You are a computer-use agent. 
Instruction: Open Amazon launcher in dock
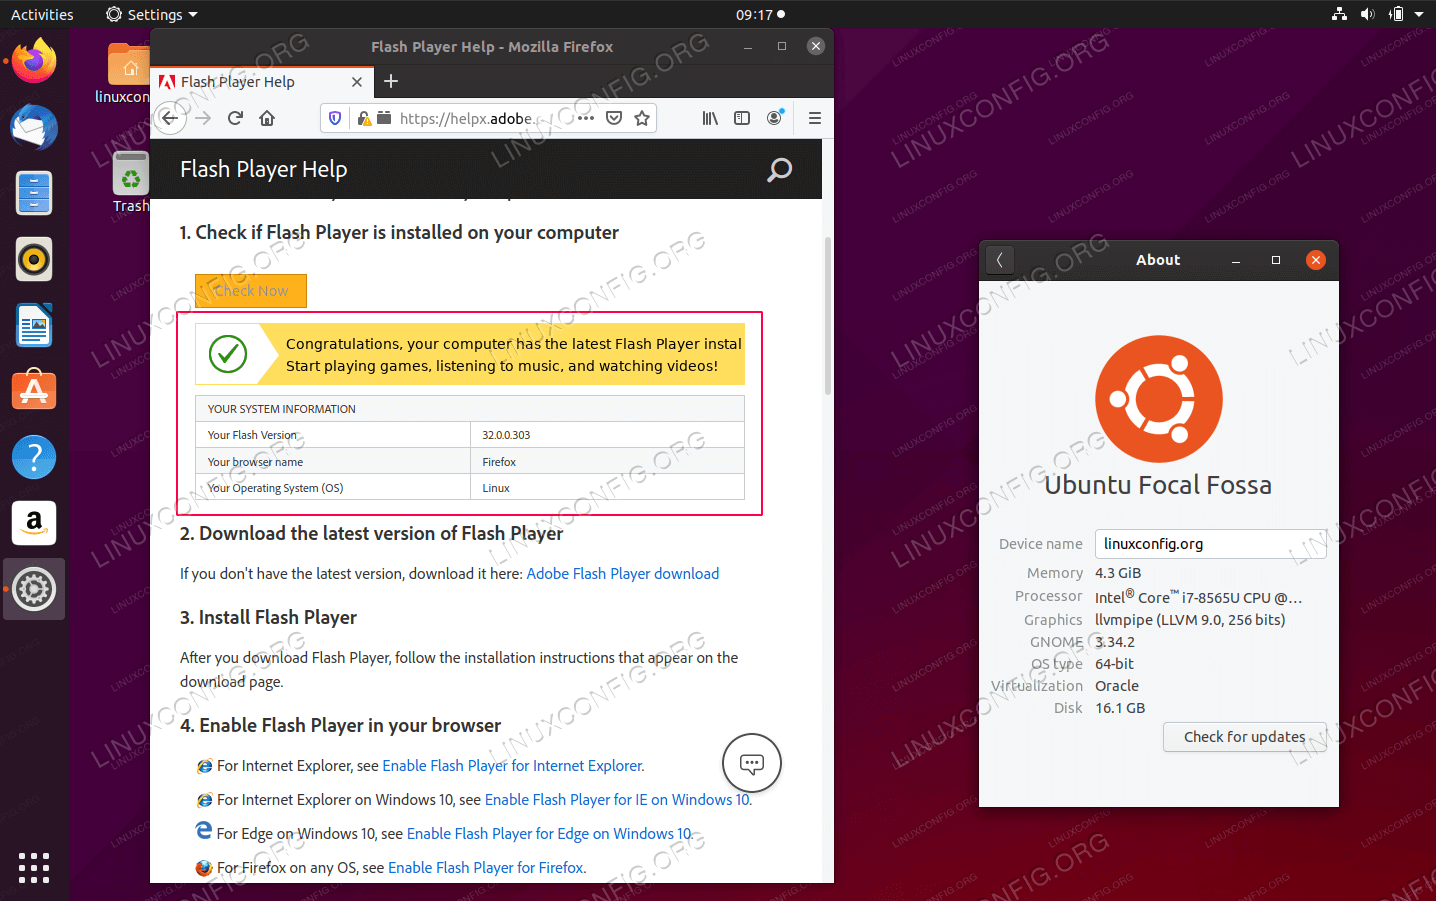point(34,523)
